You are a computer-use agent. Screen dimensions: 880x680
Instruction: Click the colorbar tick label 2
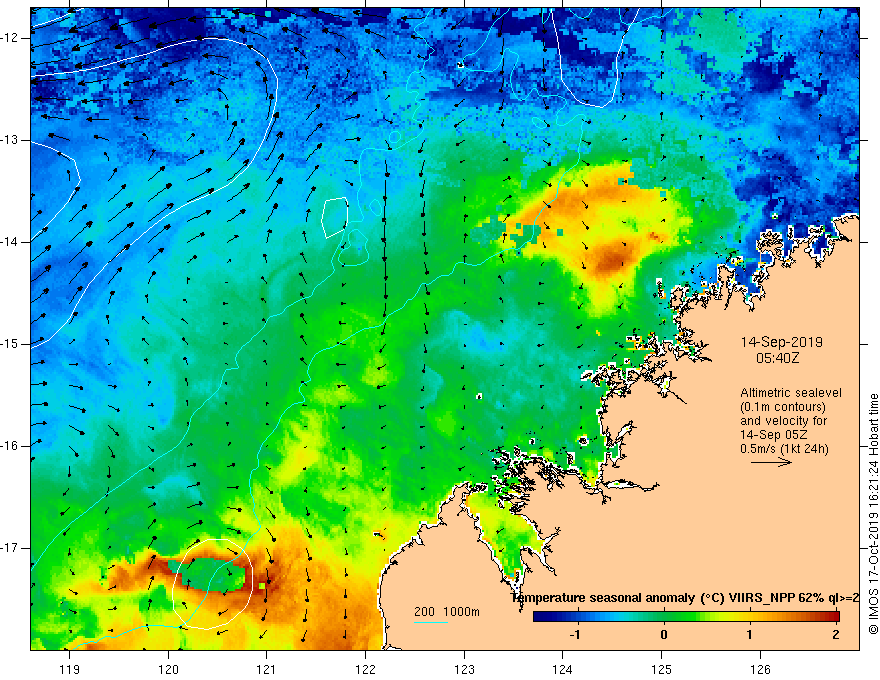[x=836, y=635]
